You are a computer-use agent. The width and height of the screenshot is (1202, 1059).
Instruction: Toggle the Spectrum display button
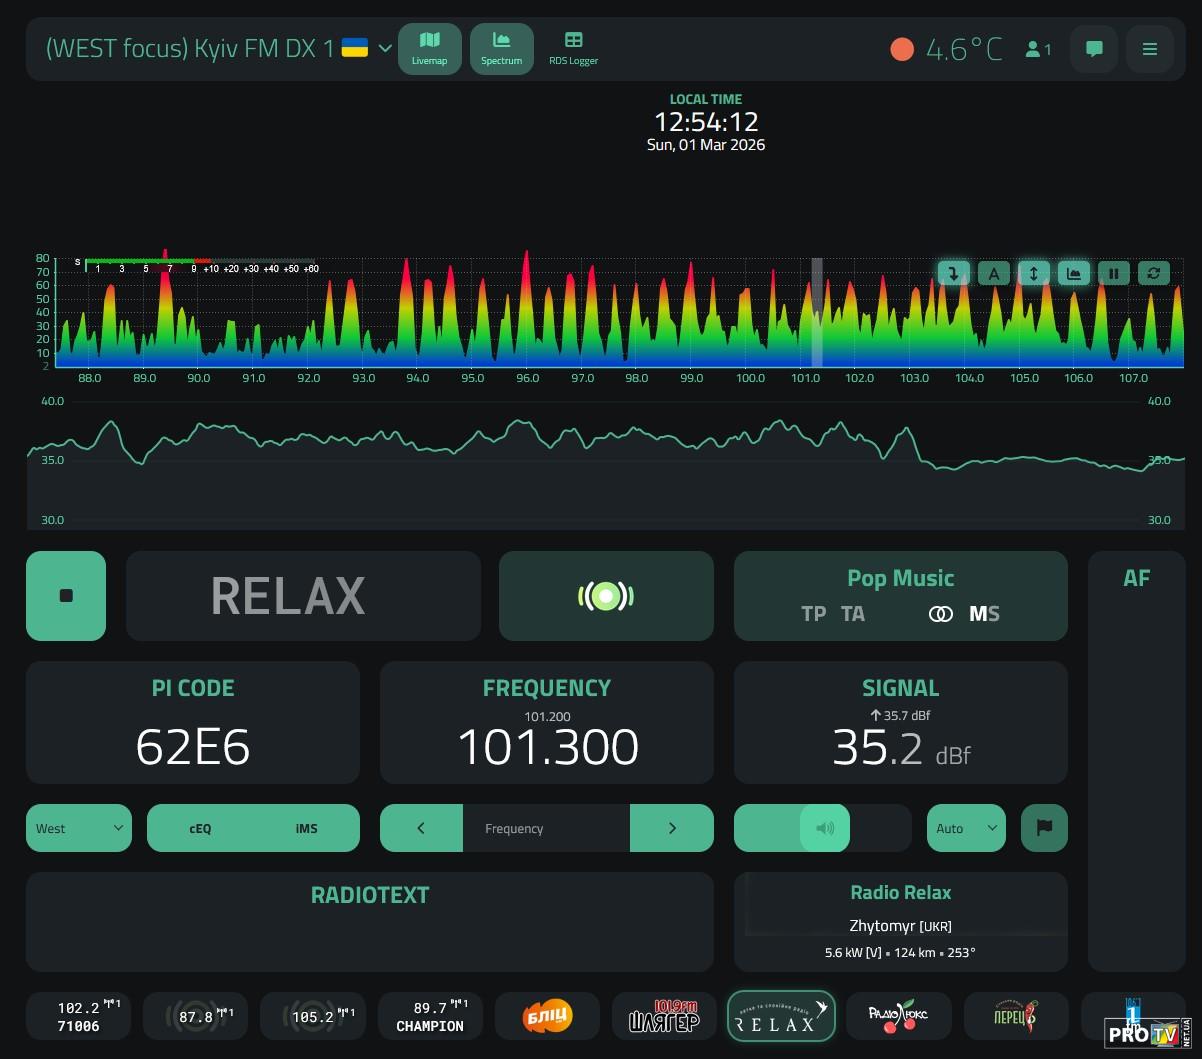501,48
